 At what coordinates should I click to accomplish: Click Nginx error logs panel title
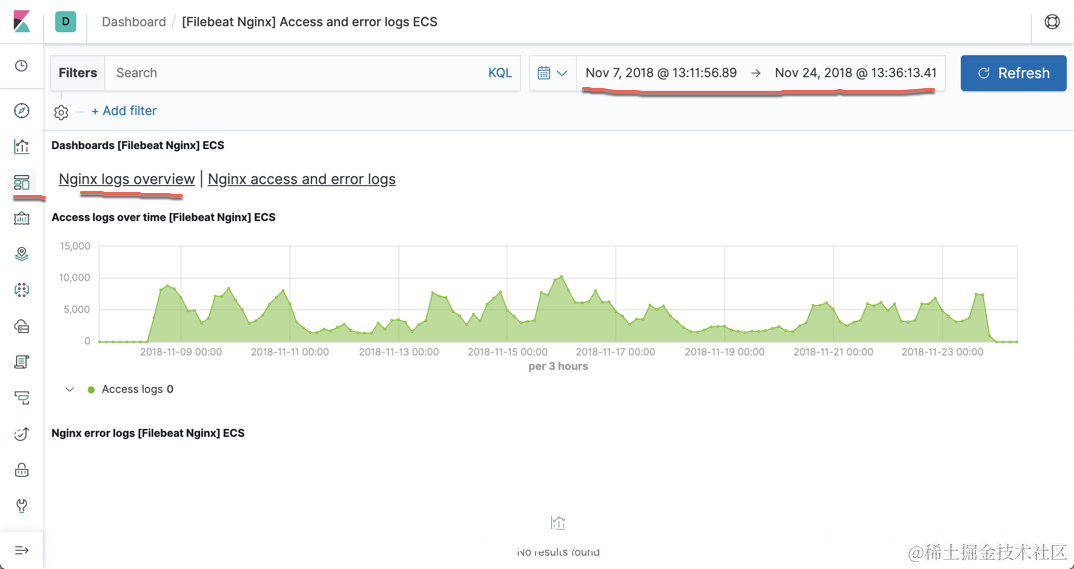(148, 433)
